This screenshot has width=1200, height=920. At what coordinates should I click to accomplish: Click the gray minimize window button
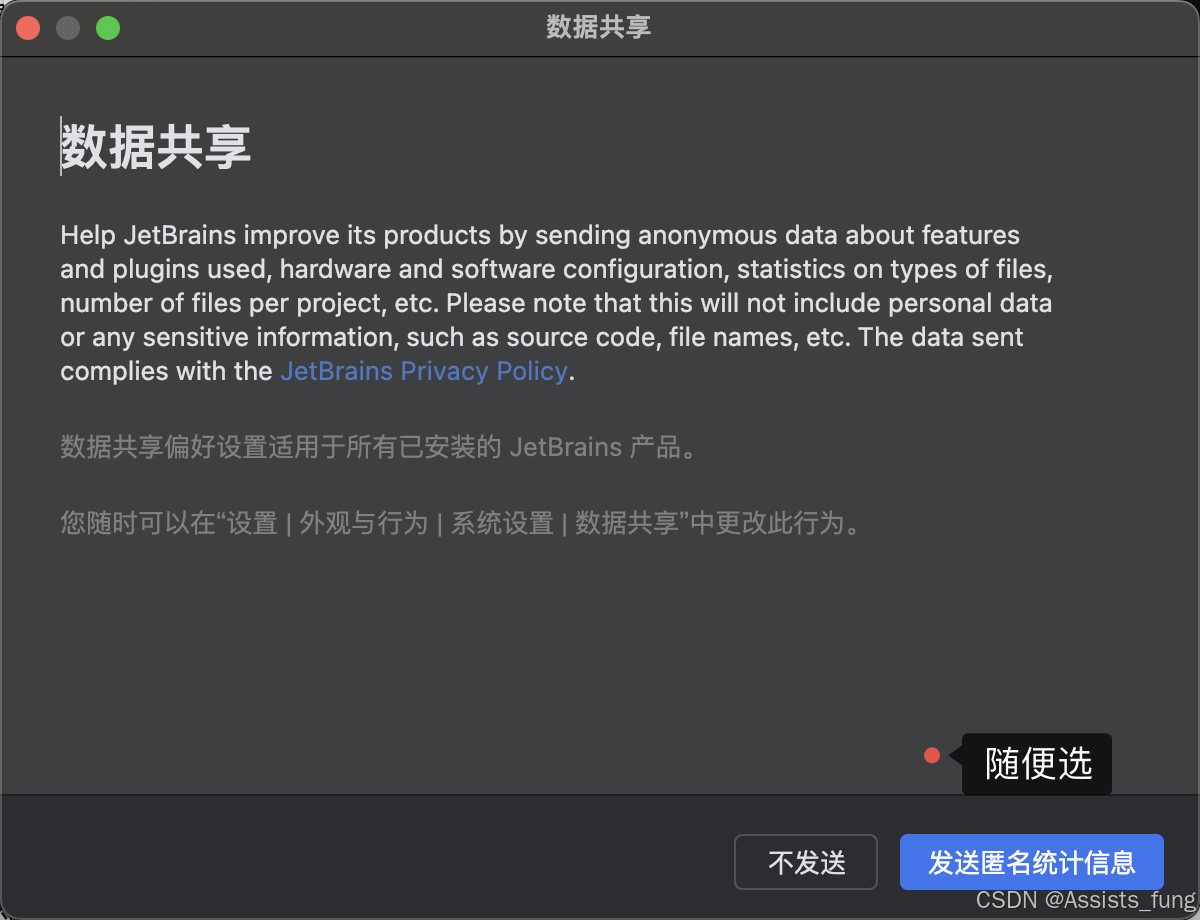coord(68,28)
